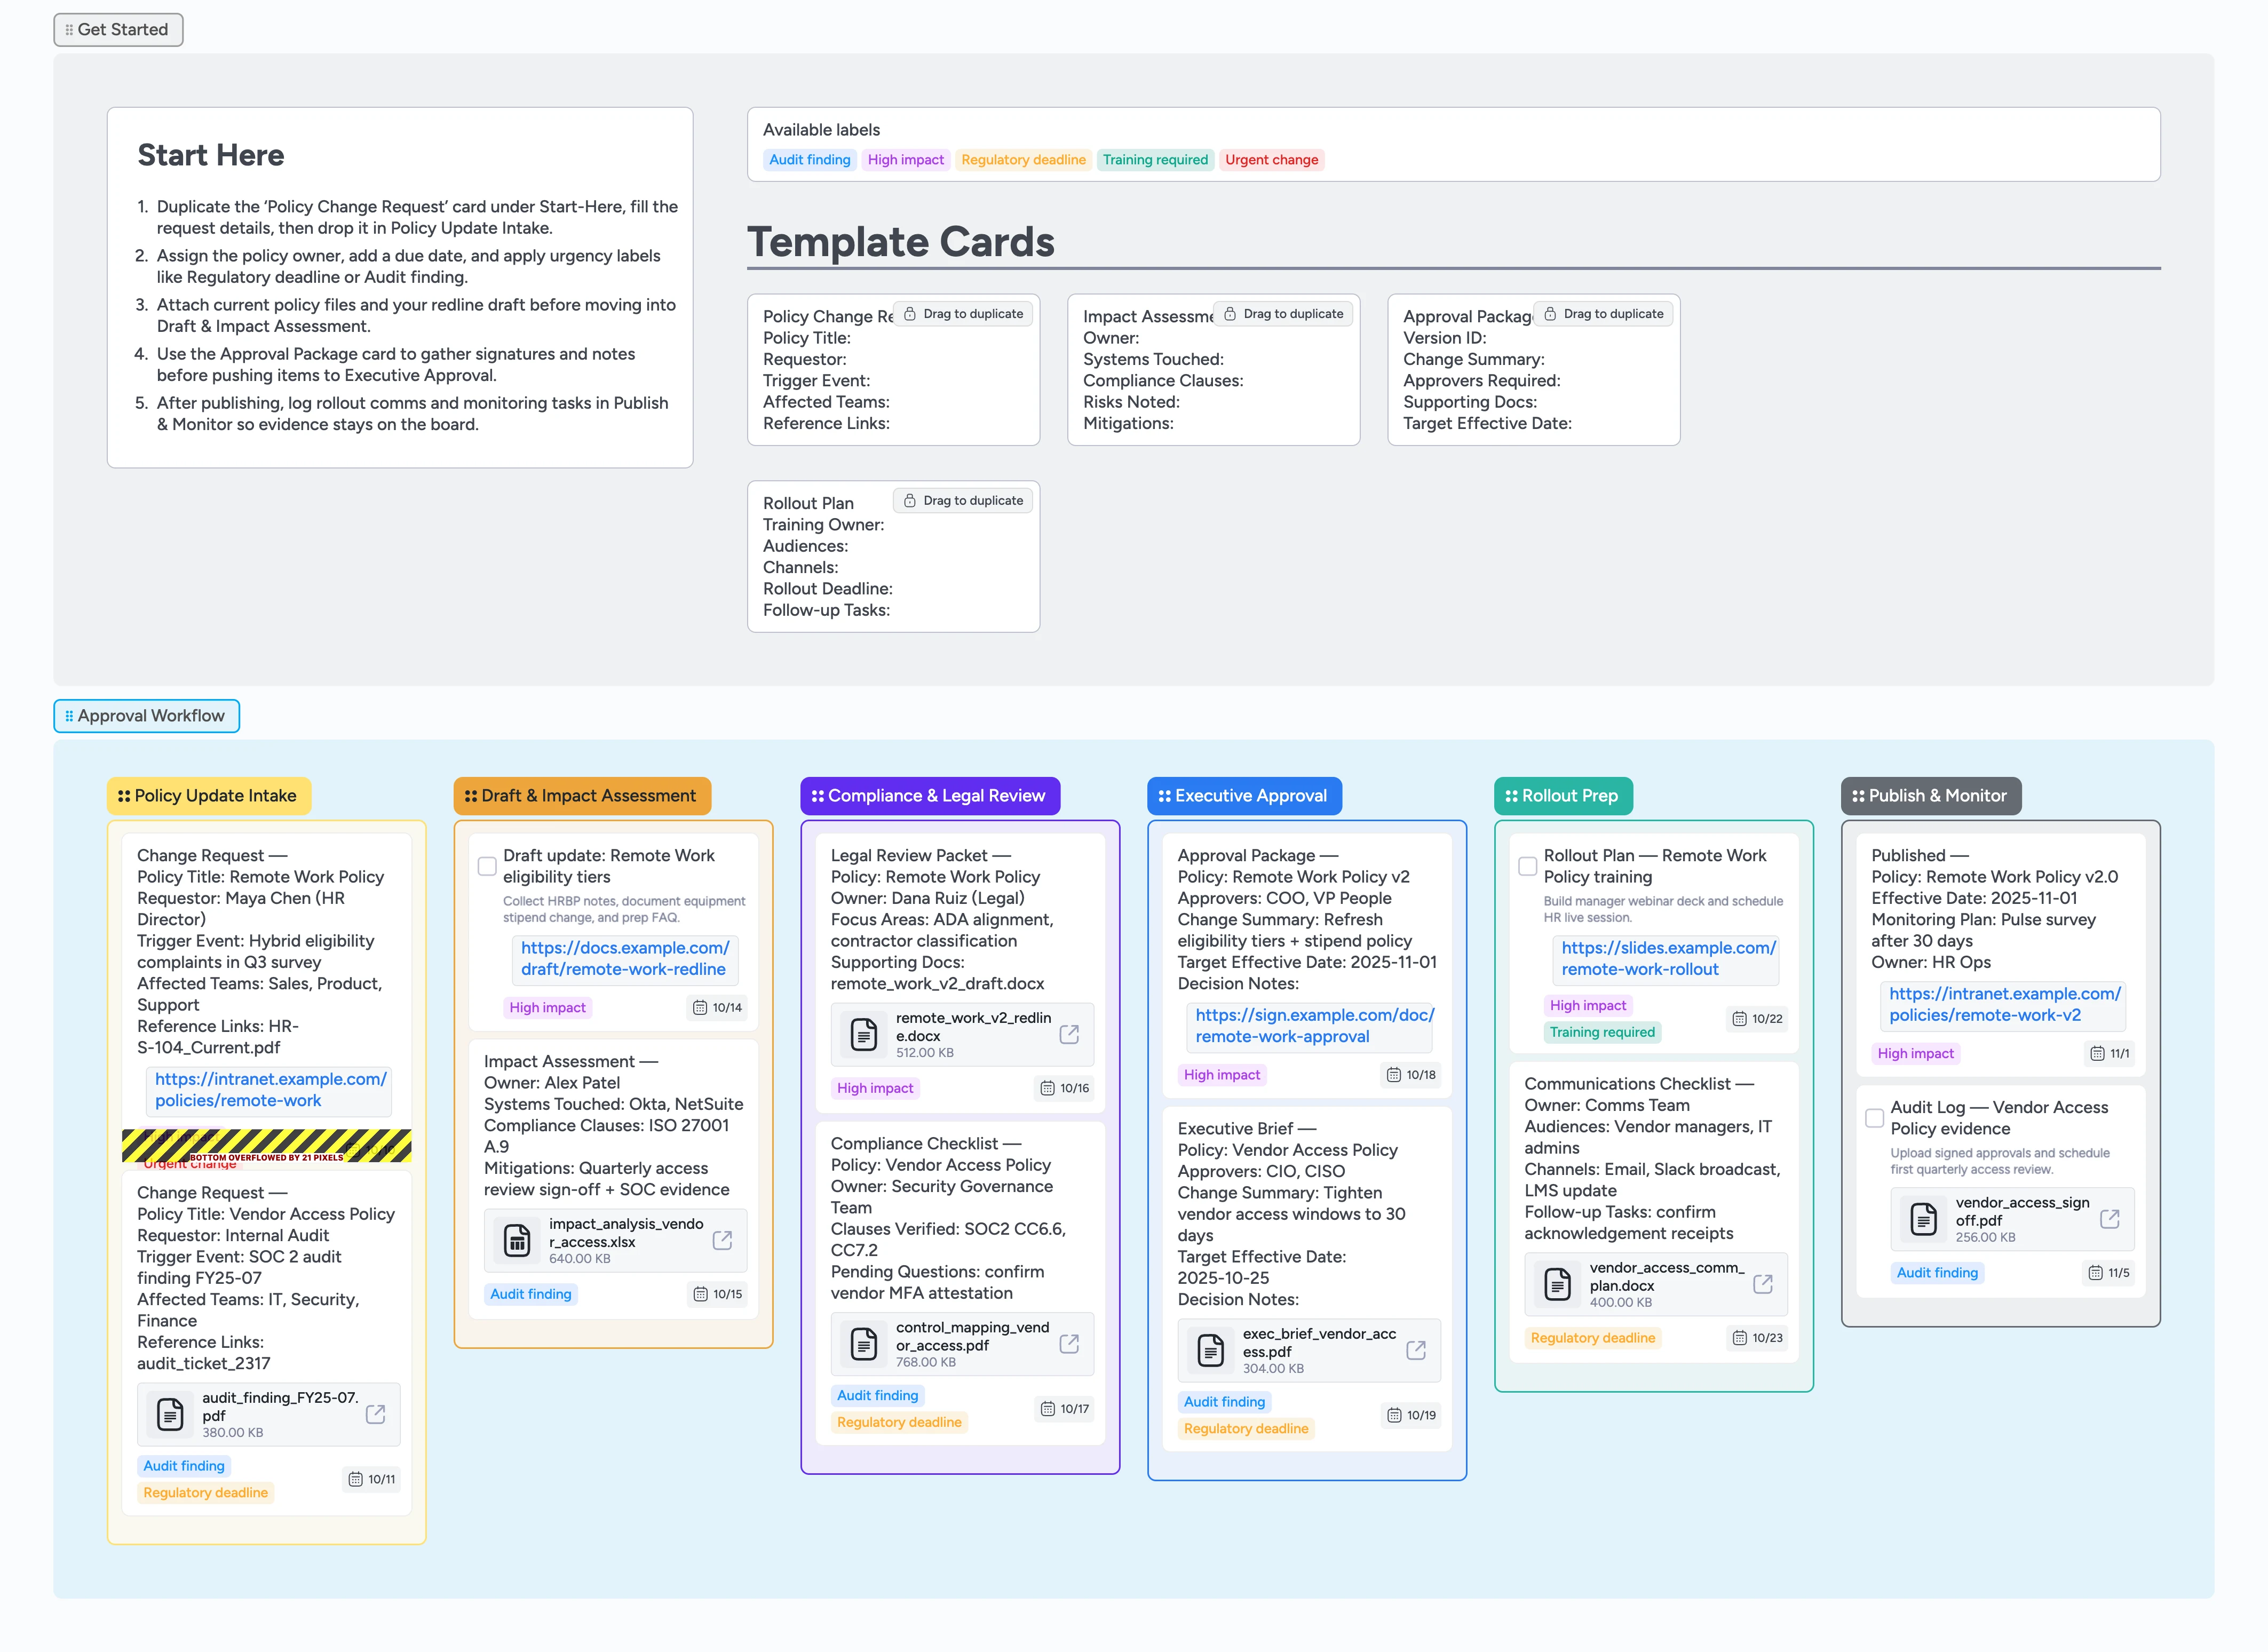Click the document icon on exec_brief_vendor_access.pdf
Screen dimensions: 2268x1652
click(1212, 1350)
